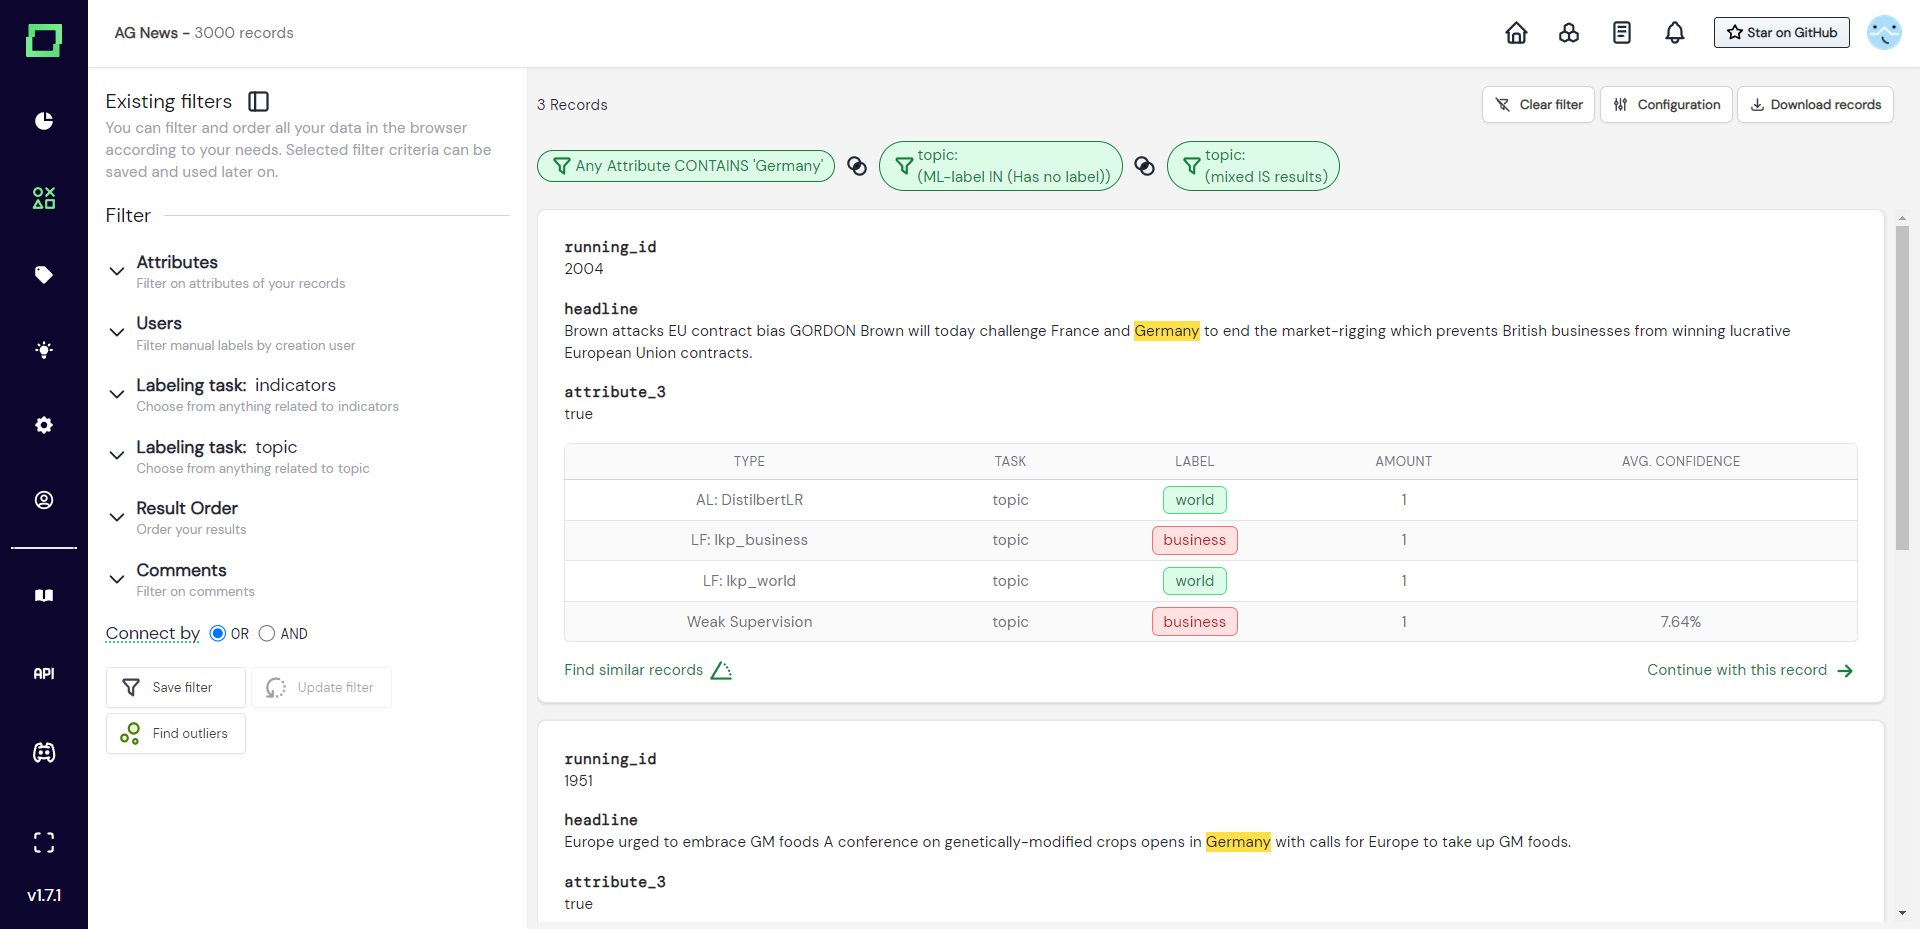Image resolution: width=1920 pixels, height=929 pixels.
Task: Click connector icon after ML-label filter chip
Action: [x=1145, y=166]
